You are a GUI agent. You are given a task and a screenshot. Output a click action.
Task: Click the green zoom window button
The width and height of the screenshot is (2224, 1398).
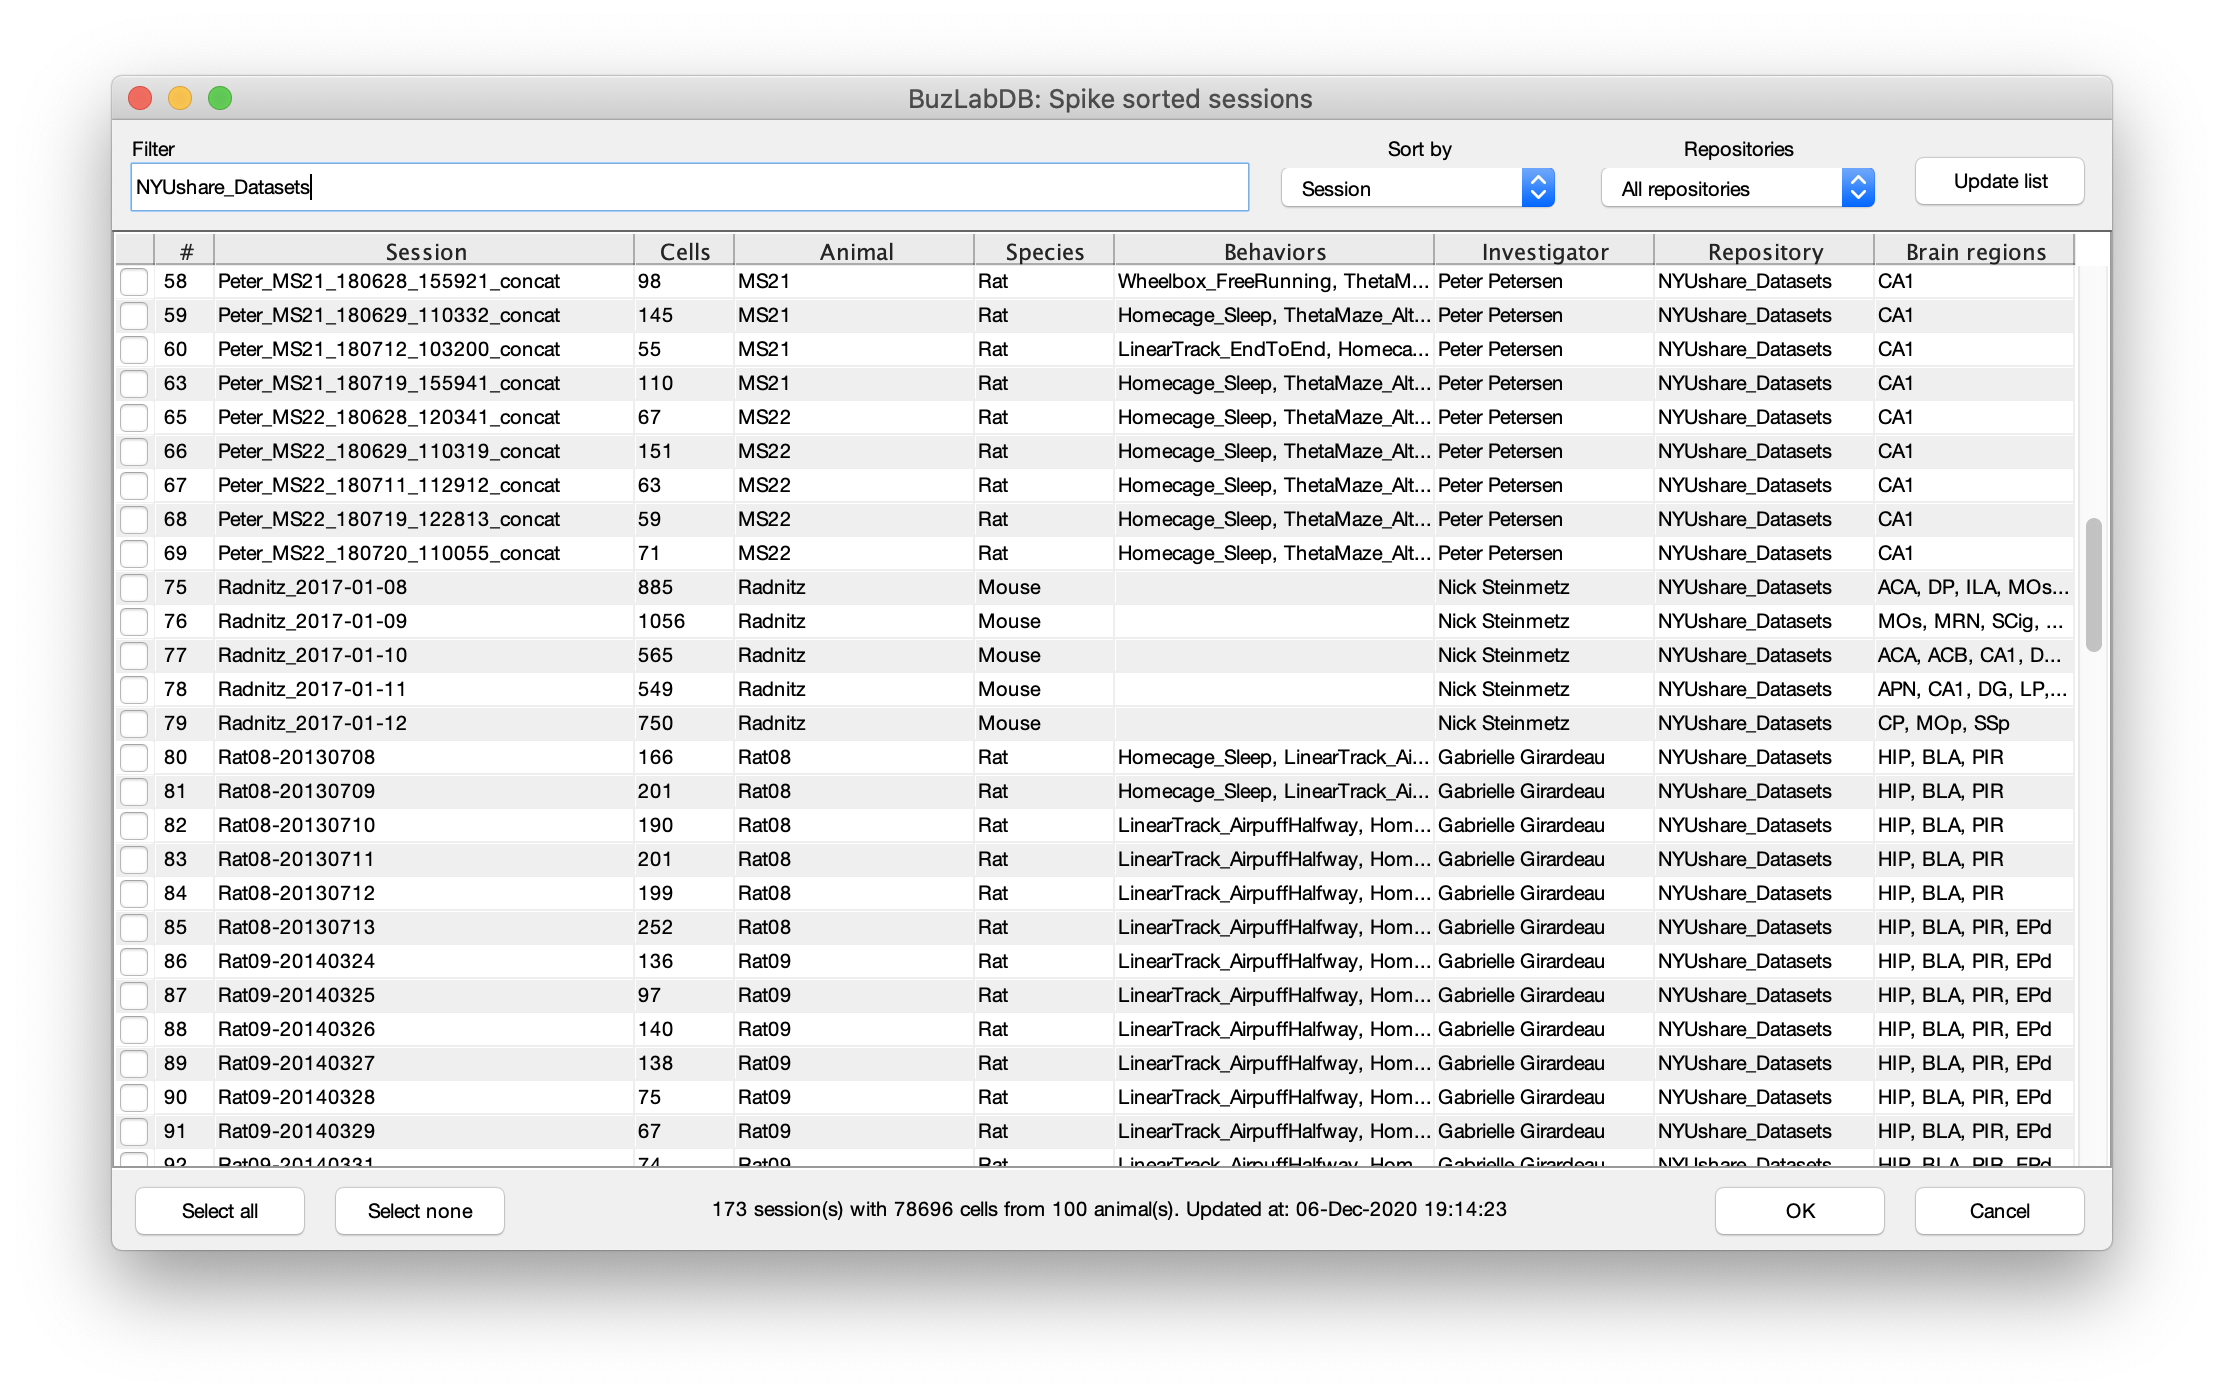click(220, 98)
